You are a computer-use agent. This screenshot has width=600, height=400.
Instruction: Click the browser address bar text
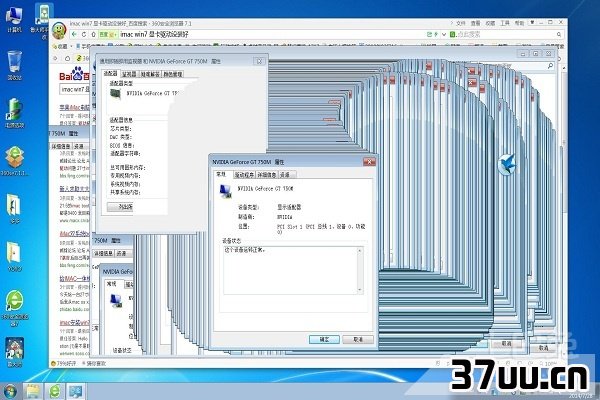[x=155, y=34]
